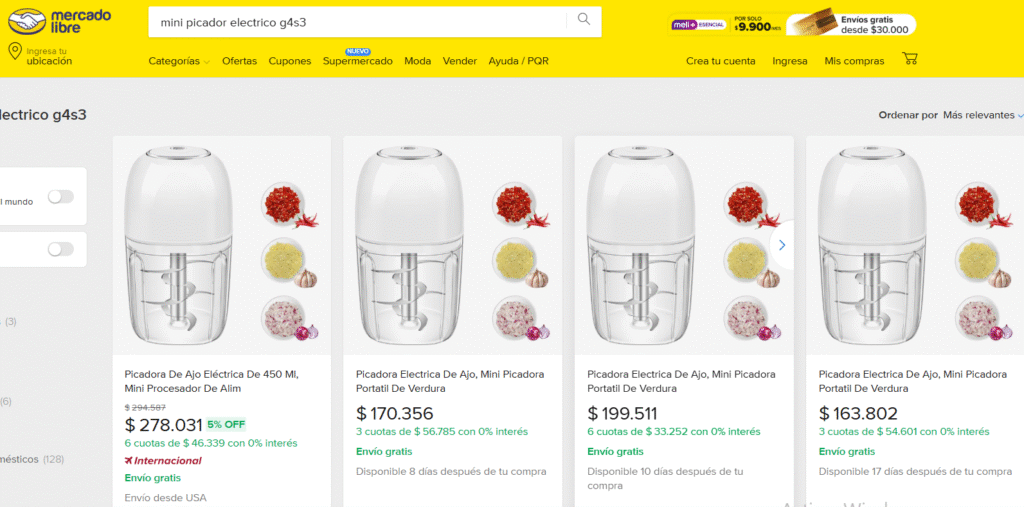Screen dimensions: 1024x507
Task: Click into the search input field
Action: (x=360, y=22)
